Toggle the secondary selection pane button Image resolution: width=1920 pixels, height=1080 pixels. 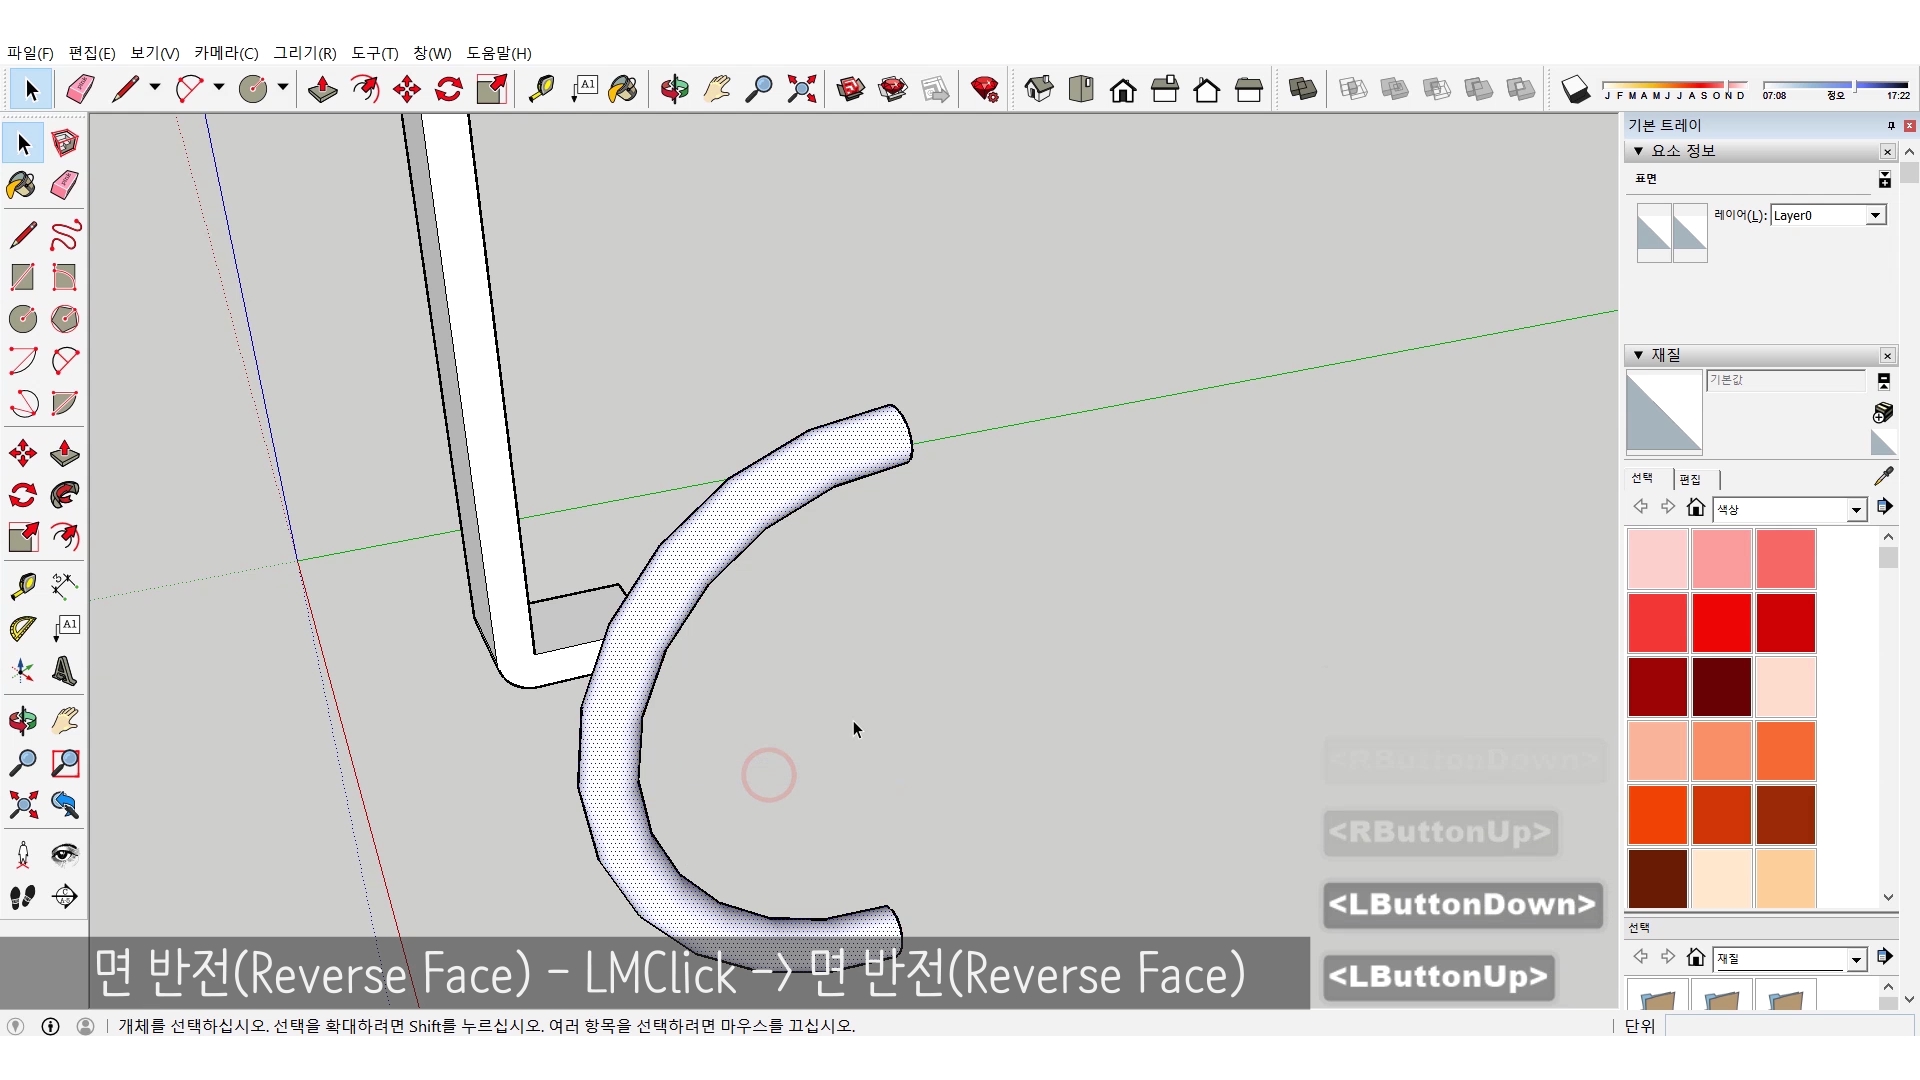[1884, 381]
